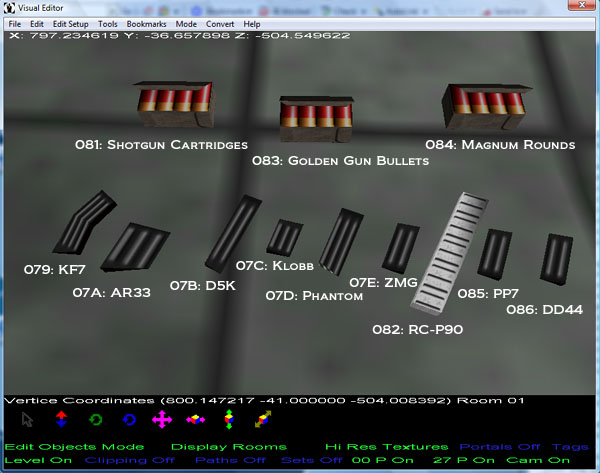Click the '07C: Klobb' label
The height and width of the screenshot is (473, 600).
[x=275, y=266]
